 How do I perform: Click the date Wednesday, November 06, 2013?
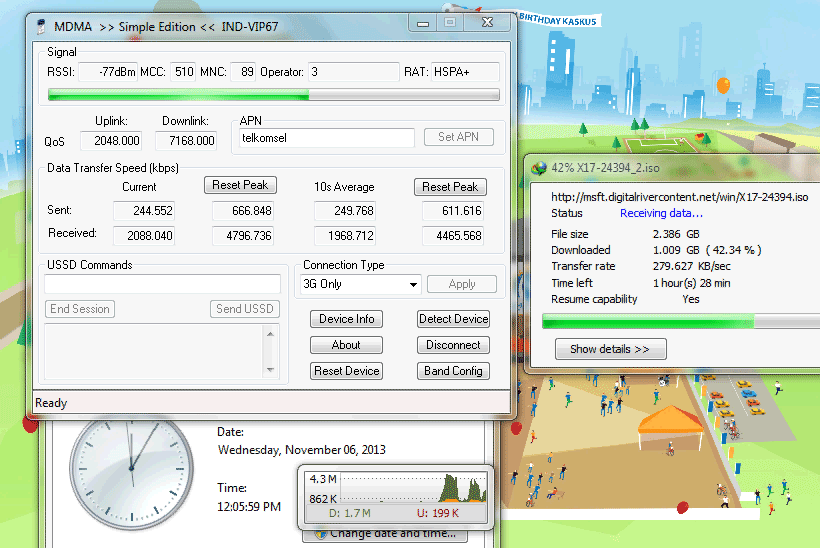[x=302, y=450]
